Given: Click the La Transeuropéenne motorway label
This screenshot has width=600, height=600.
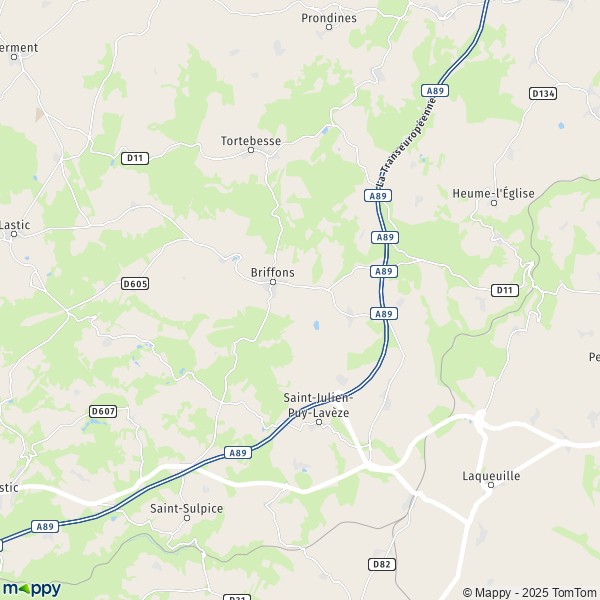Looking at the screenshot, I should coord(407,142).
